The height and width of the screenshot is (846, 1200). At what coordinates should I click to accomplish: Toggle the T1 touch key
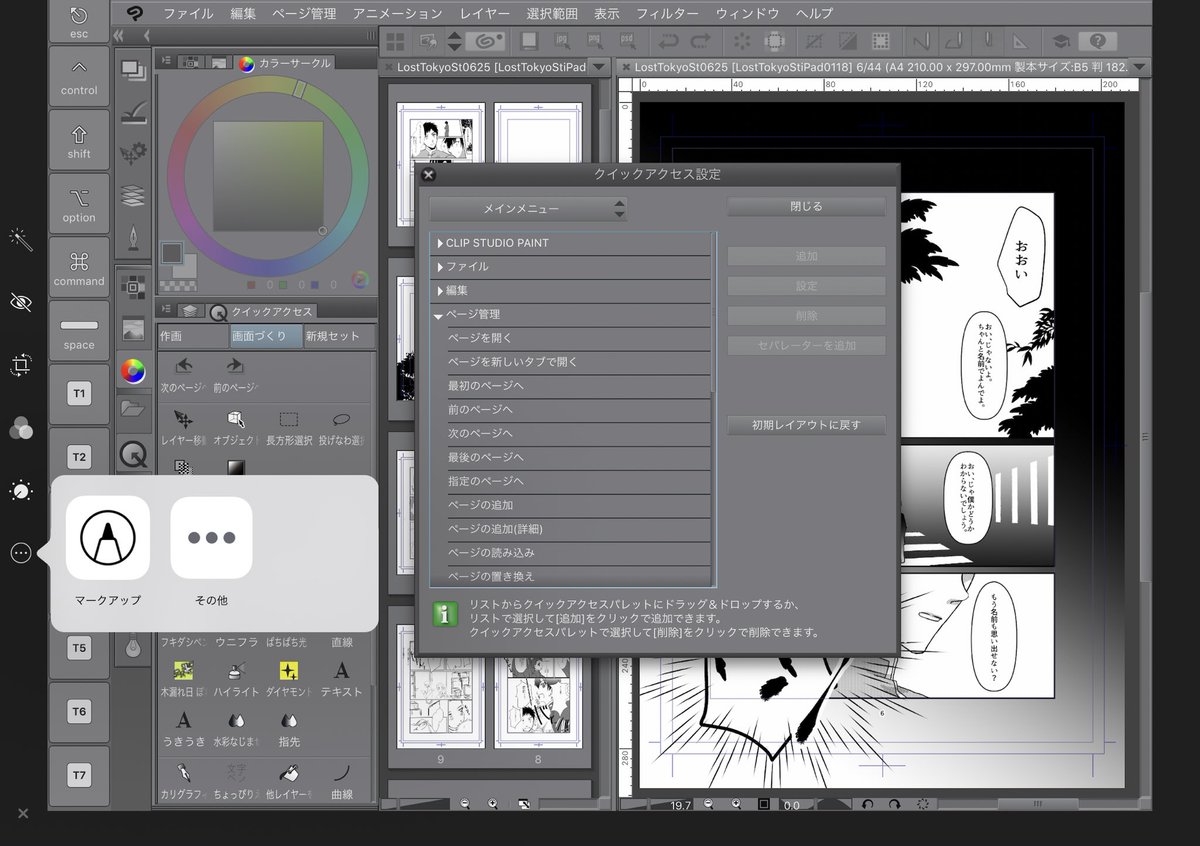79,394
